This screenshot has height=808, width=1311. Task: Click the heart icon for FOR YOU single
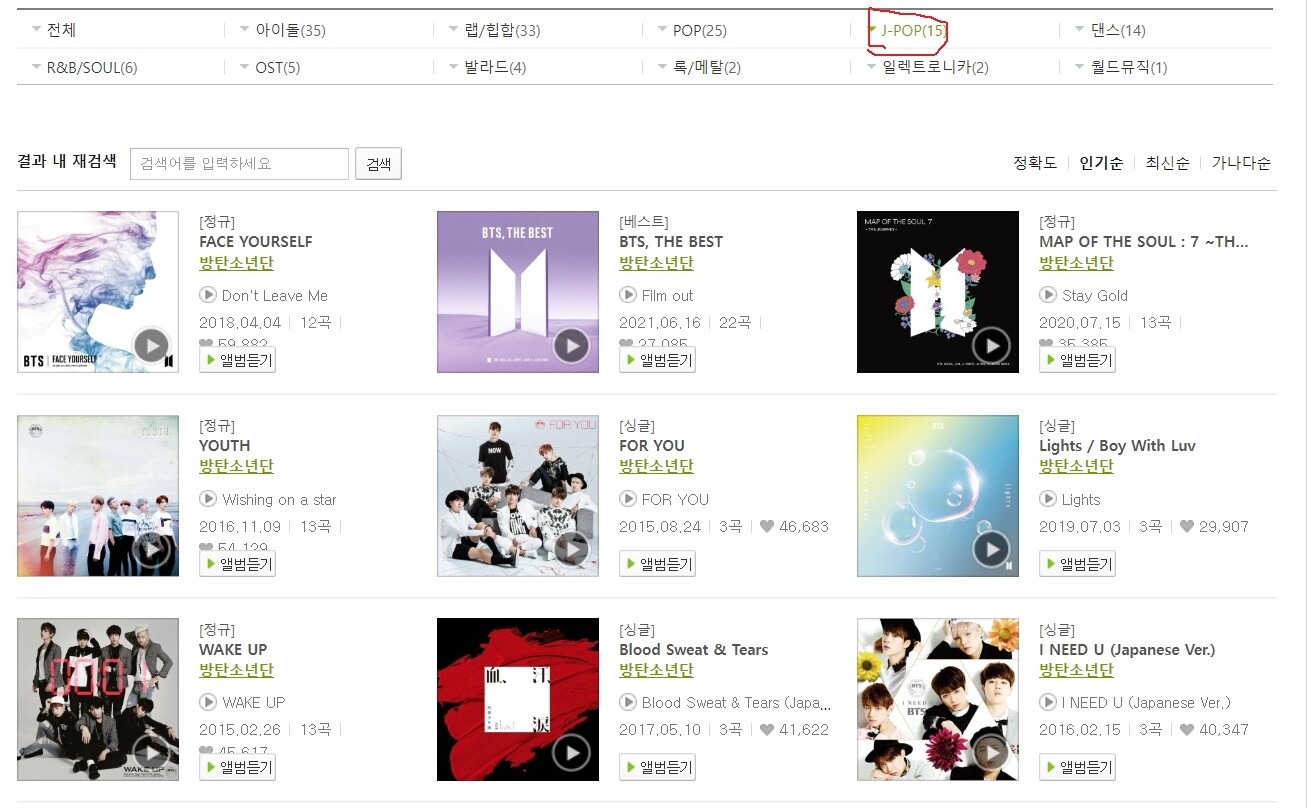click(x=767, y=526)
